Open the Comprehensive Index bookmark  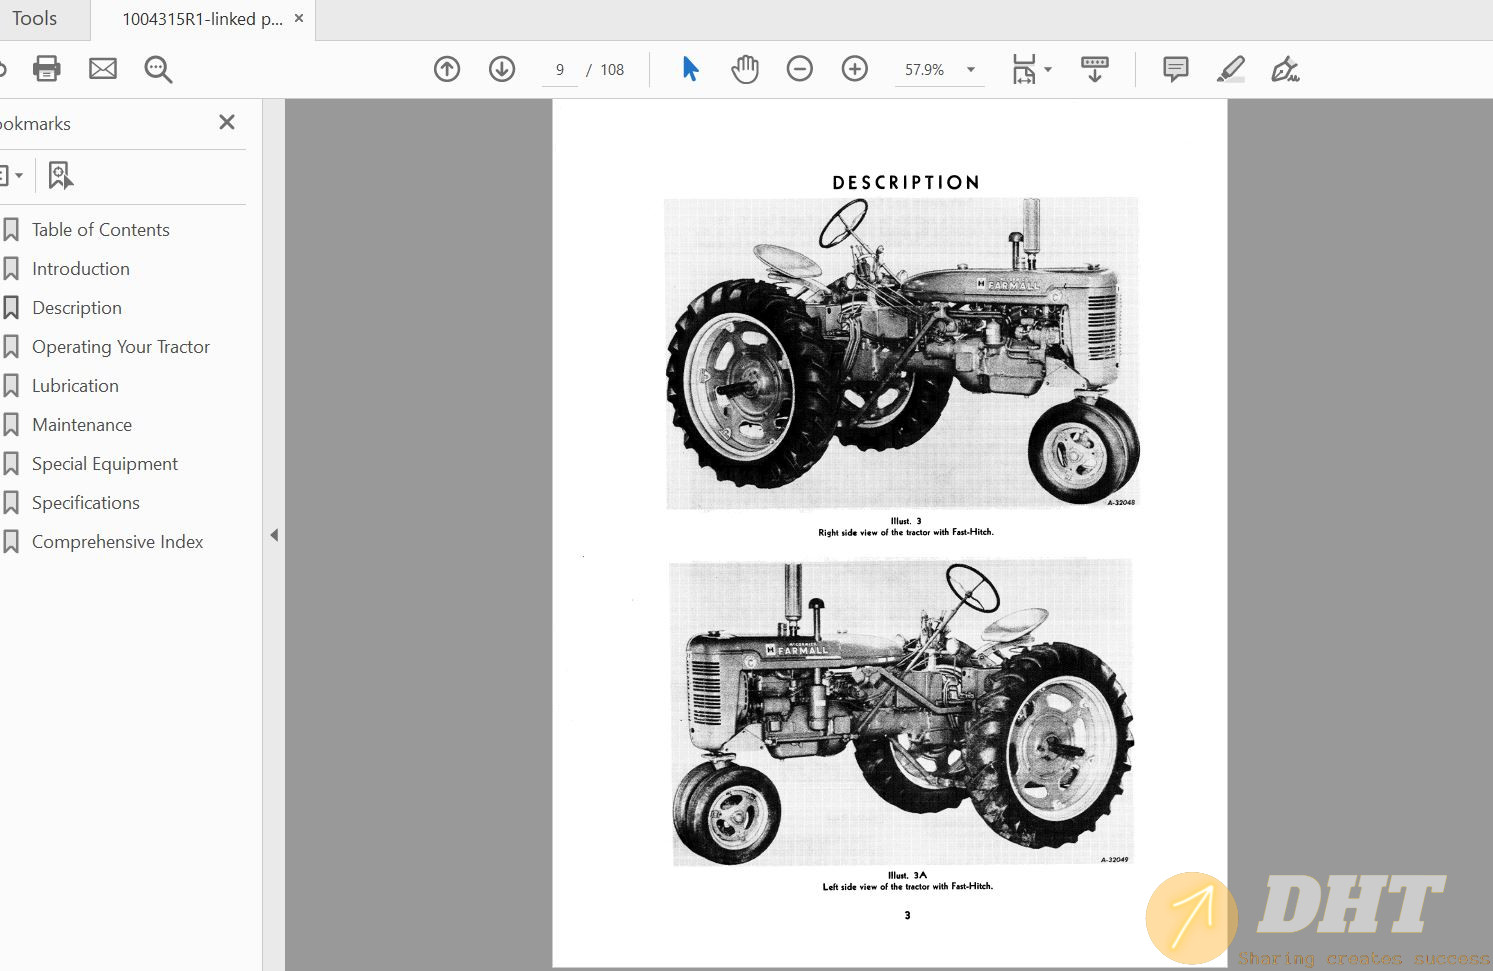118,542
